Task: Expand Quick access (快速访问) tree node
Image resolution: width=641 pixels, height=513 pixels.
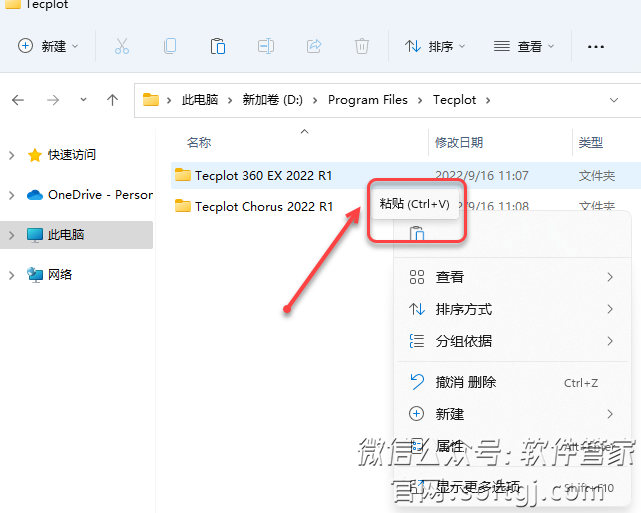Action: (11, 155)
